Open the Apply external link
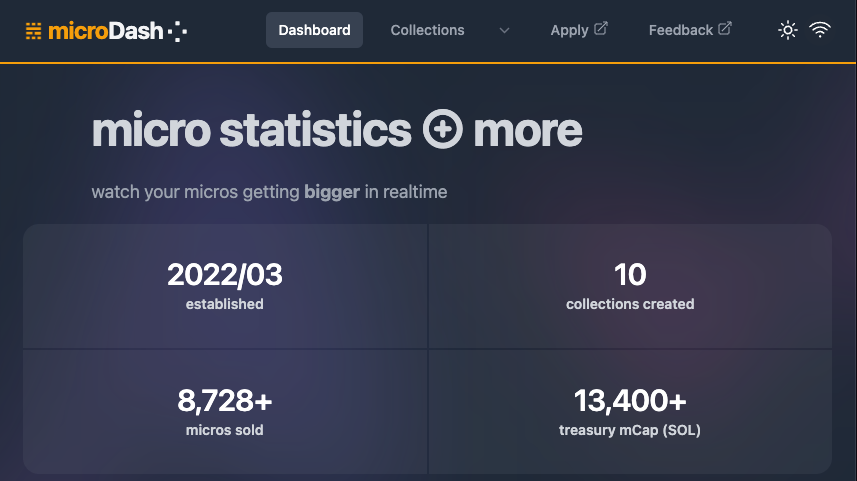The height and width of the screenshot is (481, 857). (x=579, y=30)
